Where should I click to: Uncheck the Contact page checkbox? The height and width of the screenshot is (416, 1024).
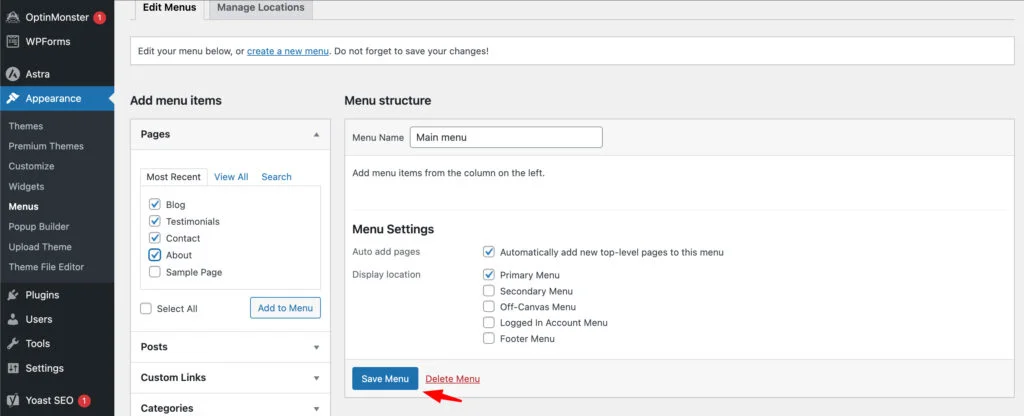click(155, 238)
